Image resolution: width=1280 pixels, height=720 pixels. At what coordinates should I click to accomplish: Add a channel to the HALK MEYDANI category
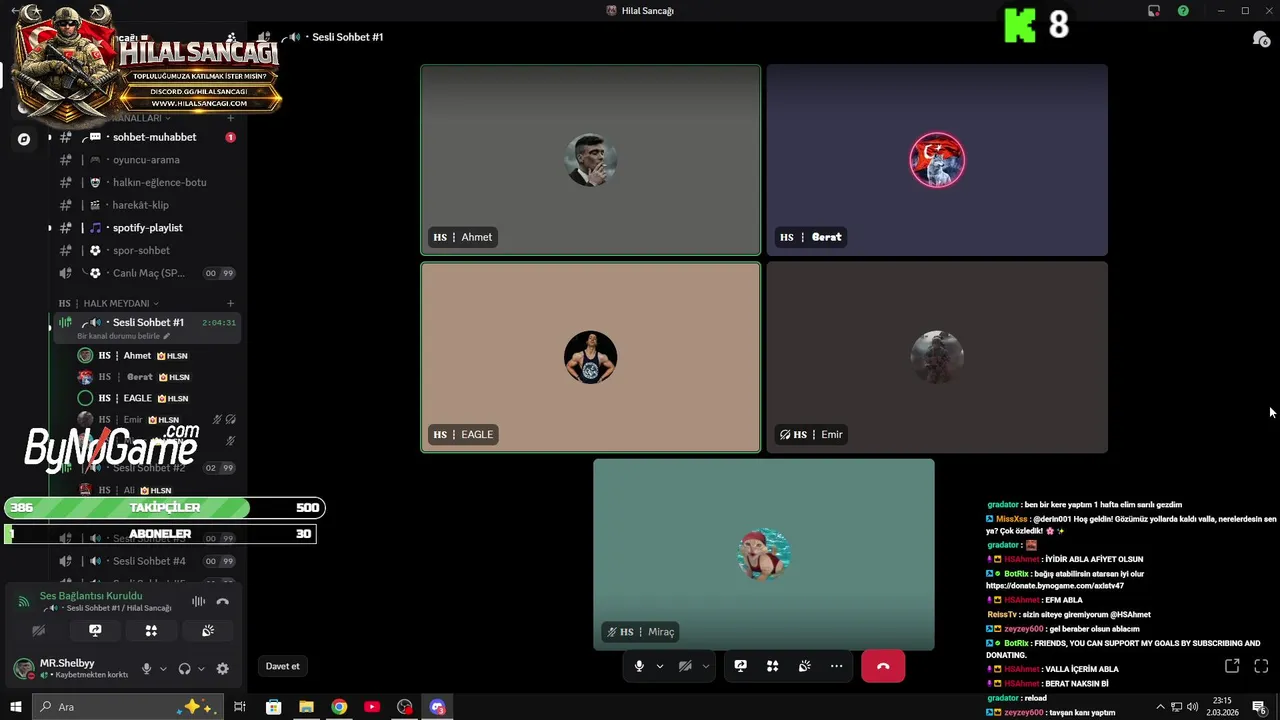[230, 303]
